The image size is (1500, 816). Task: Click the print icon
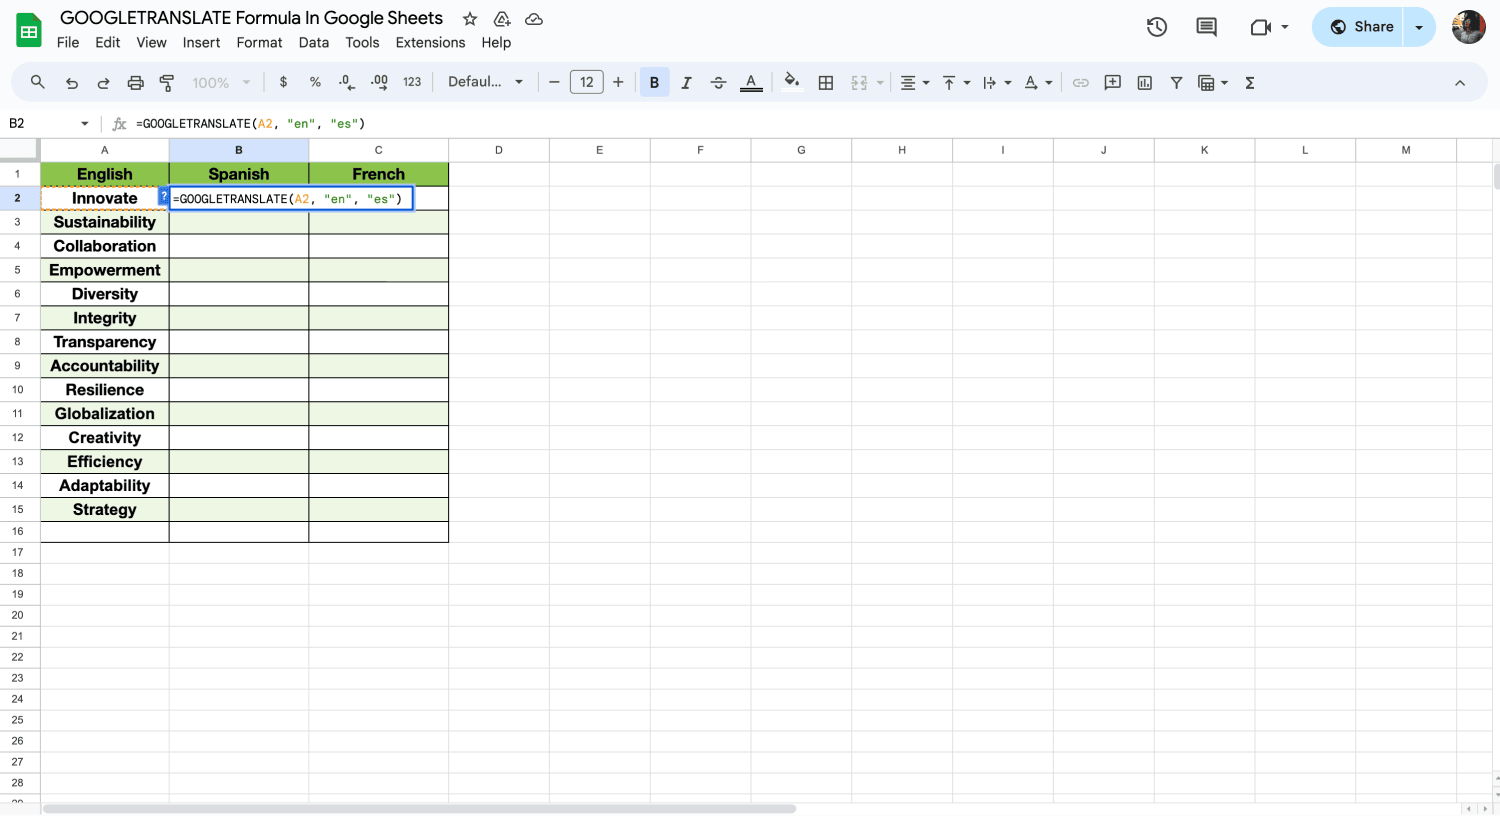[135, 83]
